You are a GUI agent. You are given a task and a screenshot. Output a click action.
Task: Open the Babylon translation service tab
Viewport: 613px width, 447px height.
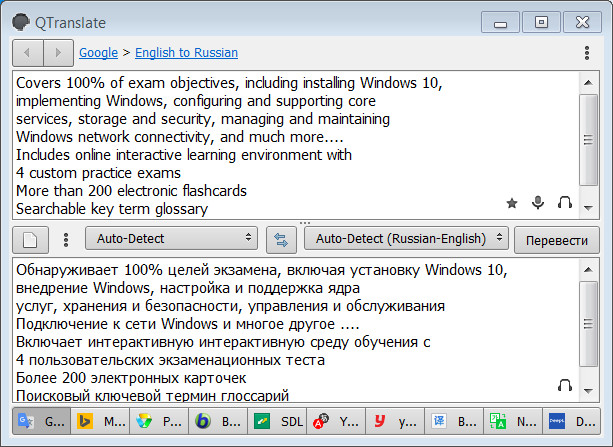pos(218,421)
